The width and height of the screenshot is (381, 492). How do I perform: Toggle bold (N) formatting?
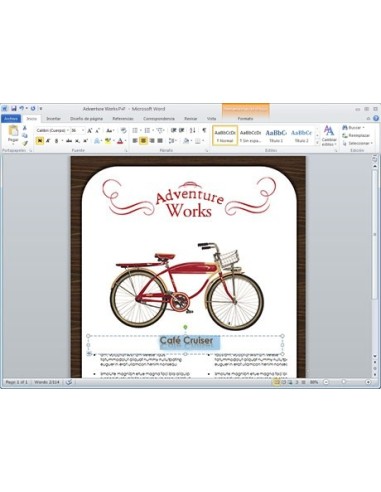(x=40, y=141)
